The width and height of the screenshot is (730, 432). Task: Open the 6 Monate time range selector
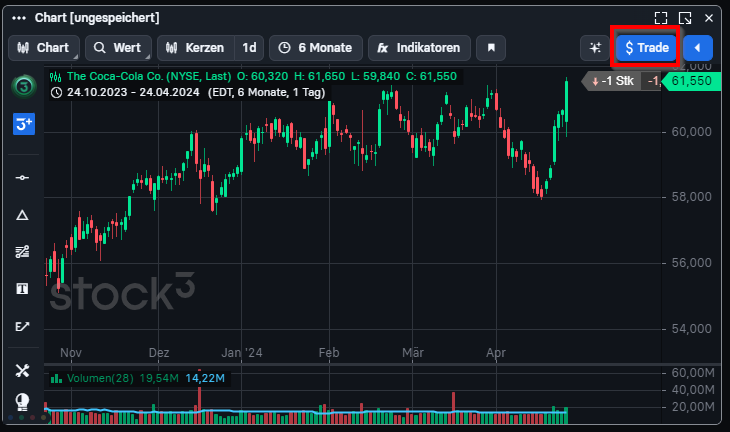pyautogui.click(x=316, y=48)
